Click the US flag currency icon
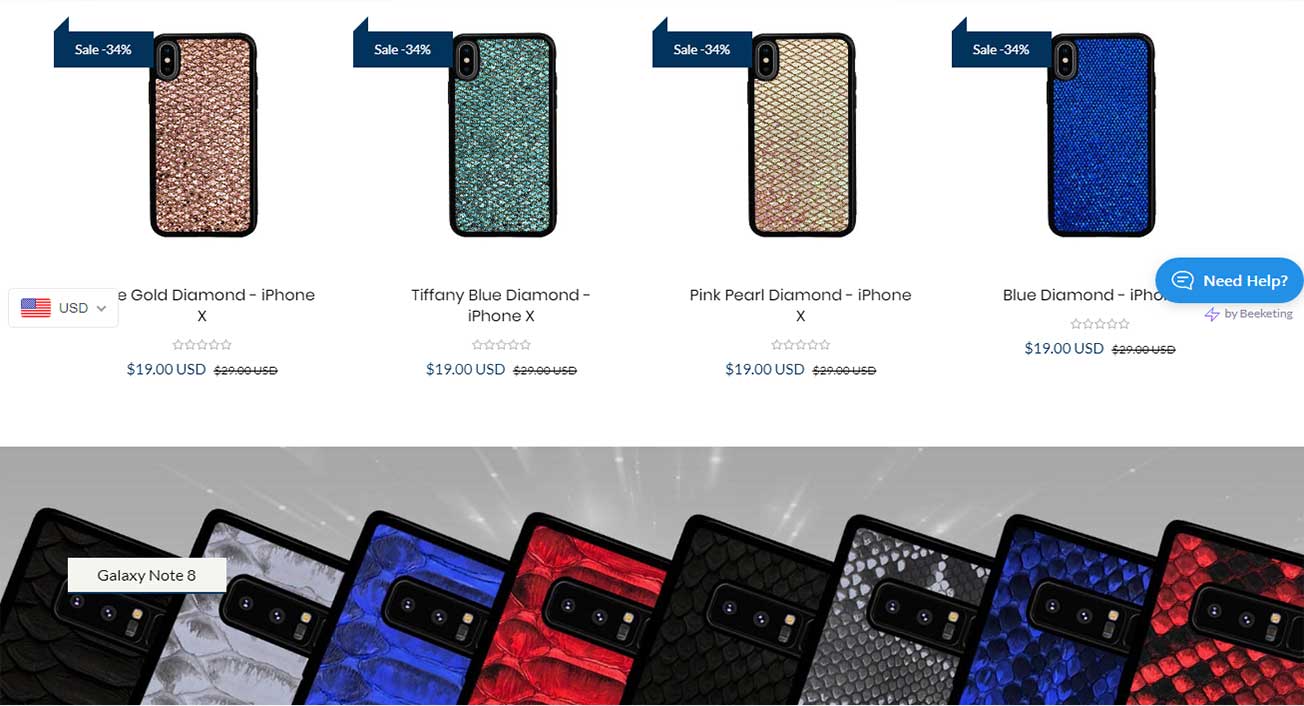This screenshot has height=706, width=1304. pyautogui.click(x=36, y=308)
